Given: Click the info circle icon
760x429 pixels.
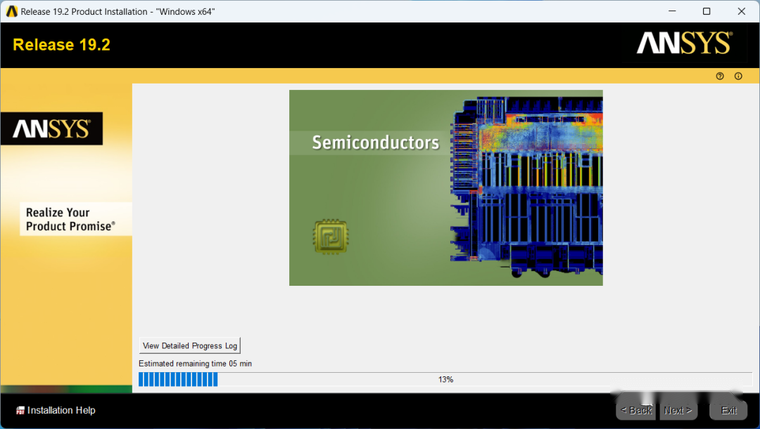Looking at the screenshot, I should pyautogui.click(x=738, y=76).
